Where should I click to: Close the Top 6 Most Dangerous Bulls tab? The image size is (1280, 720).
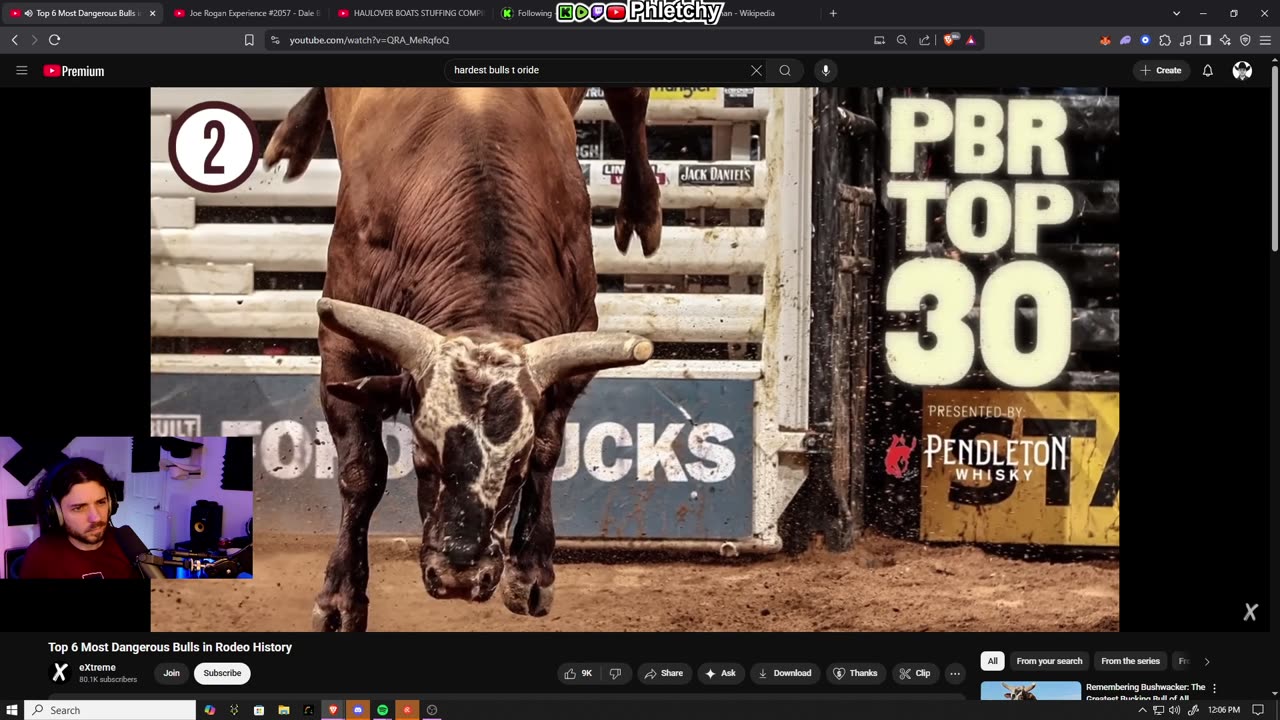tap(152, 13)
